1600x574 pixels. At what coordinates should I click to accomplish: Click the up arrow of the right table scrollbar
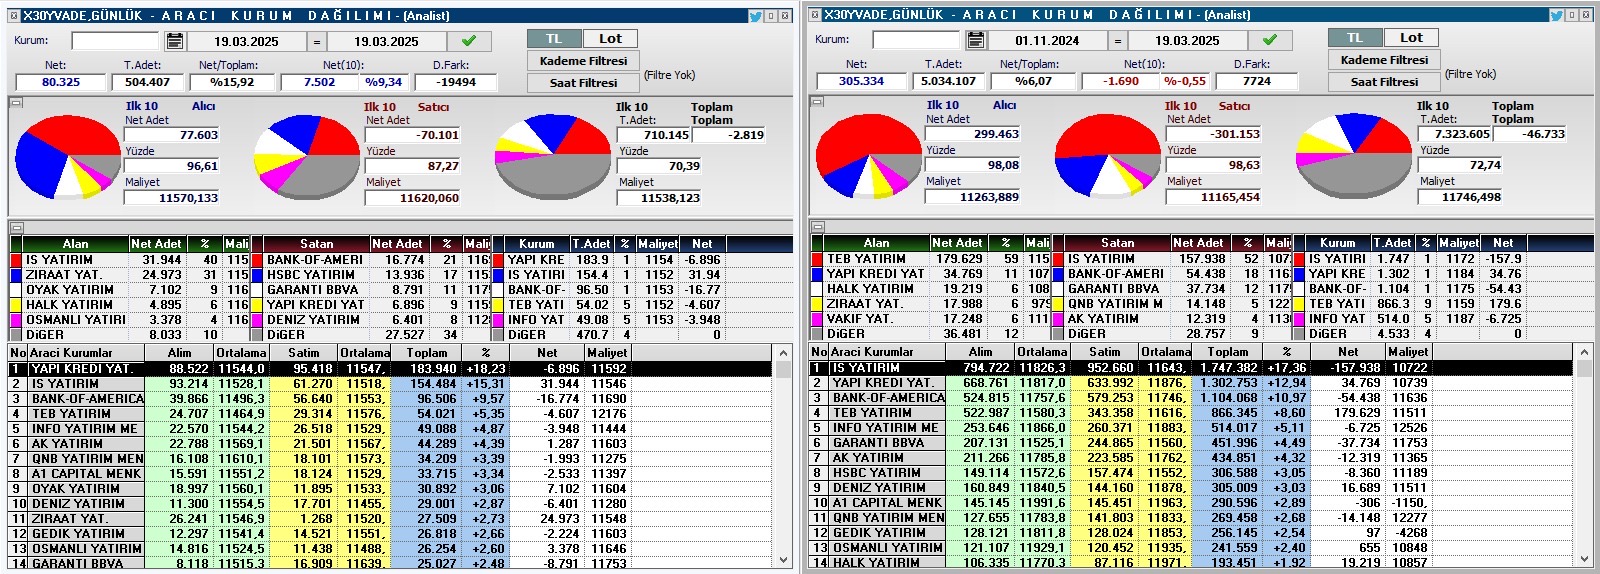point(1583,353)
